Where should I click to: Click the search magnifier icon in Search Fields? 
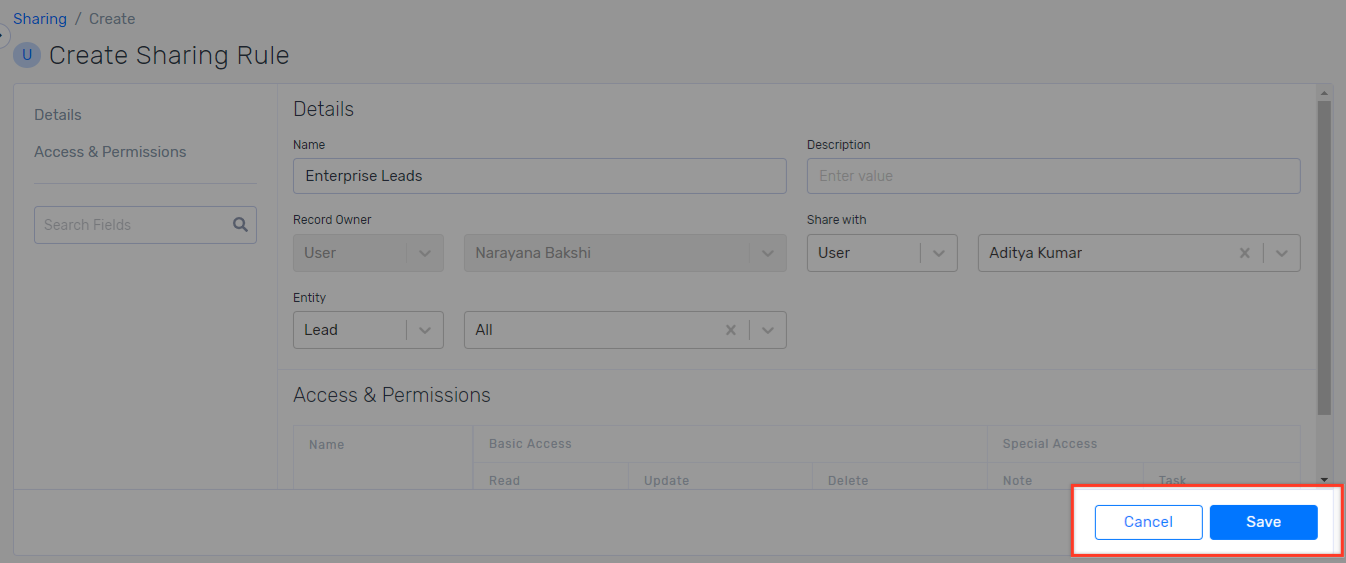point(240,225)
